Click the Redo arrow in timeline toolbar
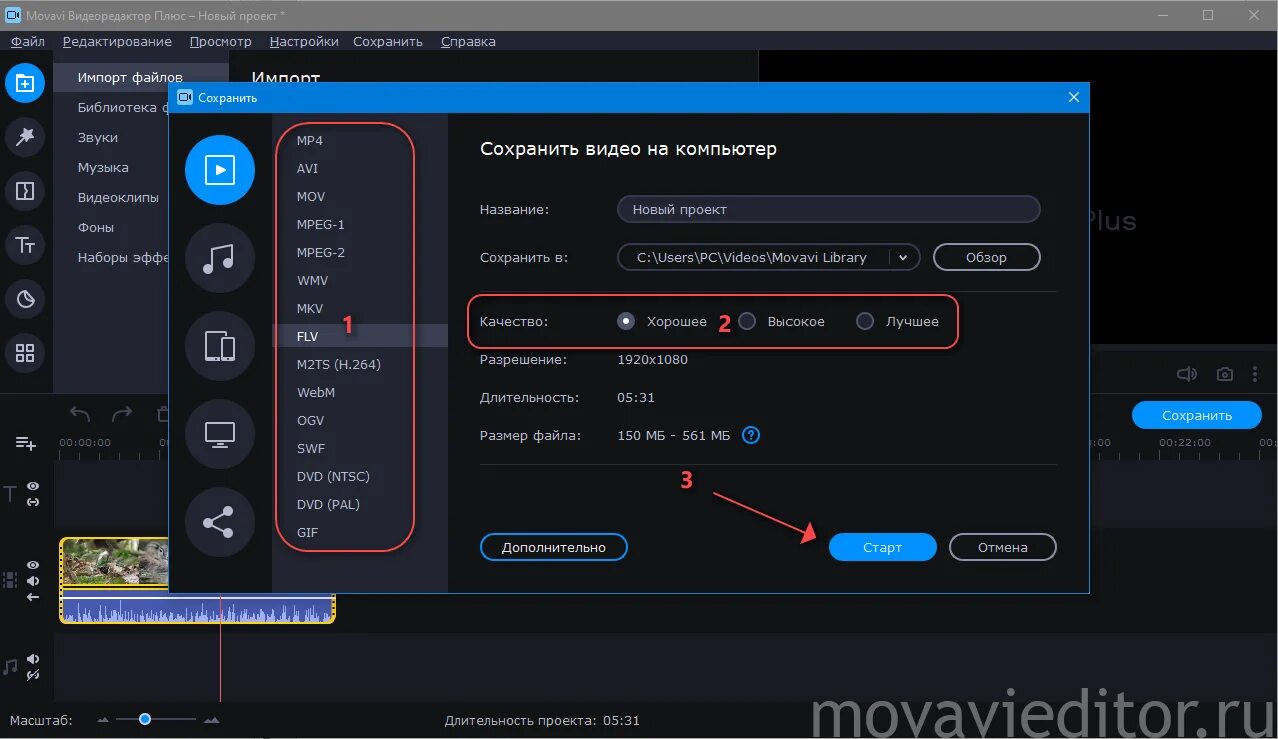This screenshot has width=1278, height=739. (x=122, y=414)
